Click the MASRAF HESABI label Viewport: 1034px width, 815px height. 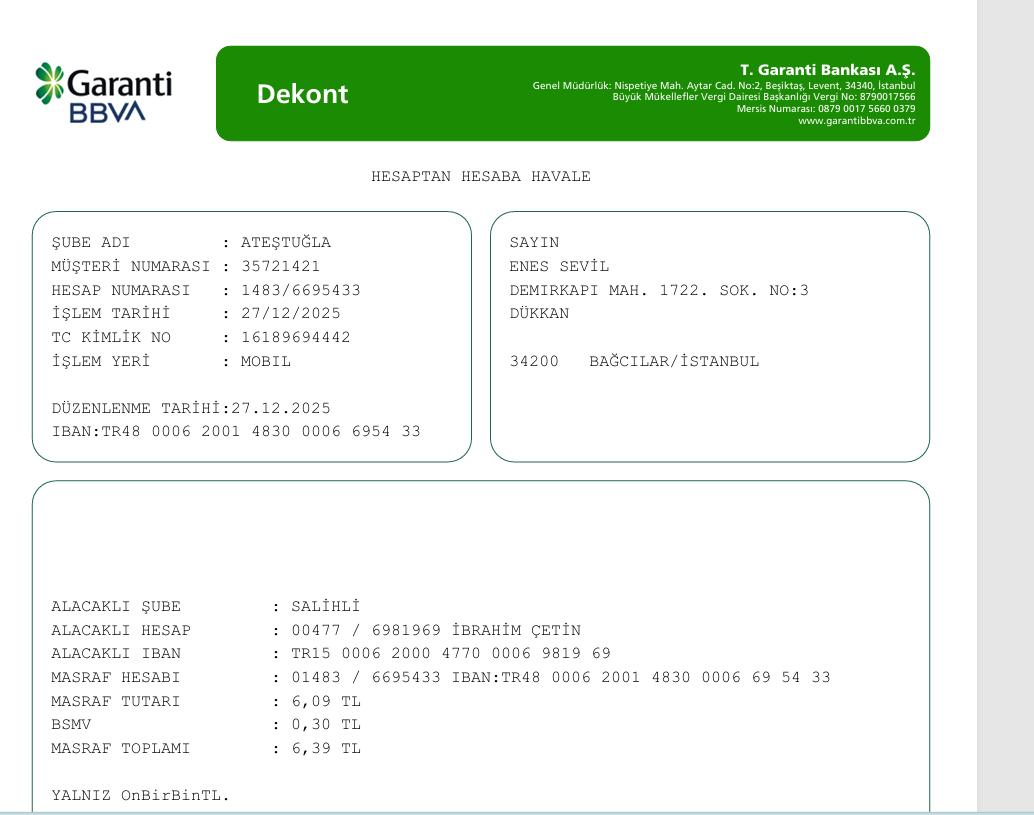pos(116,677)
